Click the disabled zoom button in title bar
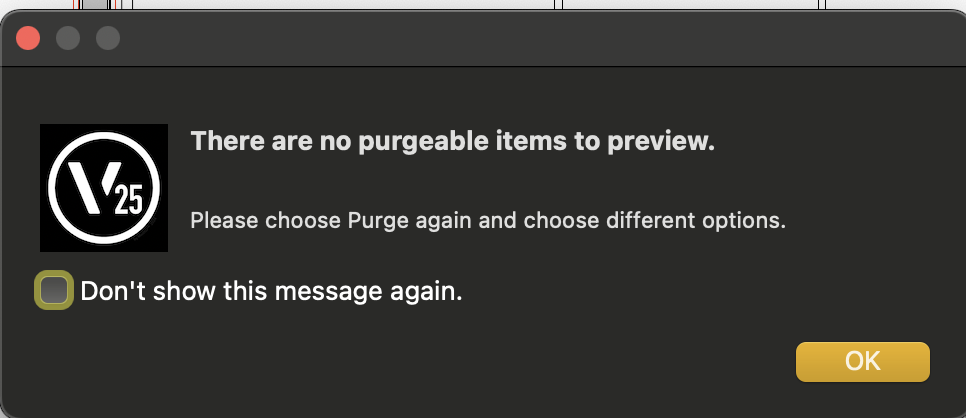Viewport: 966px width, 418px height. (x=107, y=38)
